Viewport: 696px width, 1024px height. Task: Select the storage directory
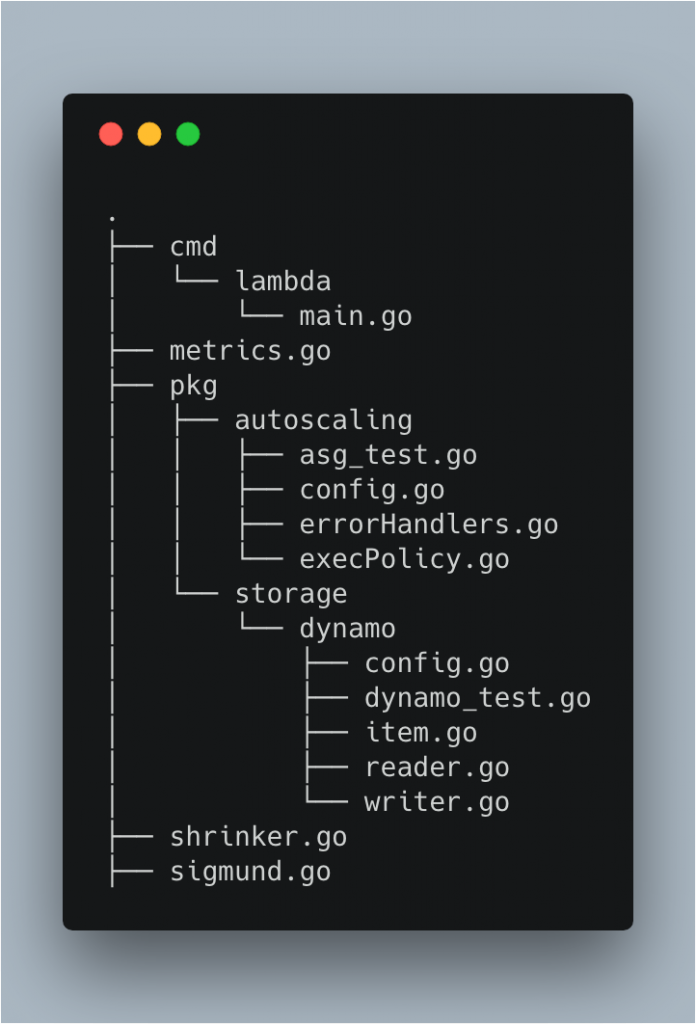point(291,594)
